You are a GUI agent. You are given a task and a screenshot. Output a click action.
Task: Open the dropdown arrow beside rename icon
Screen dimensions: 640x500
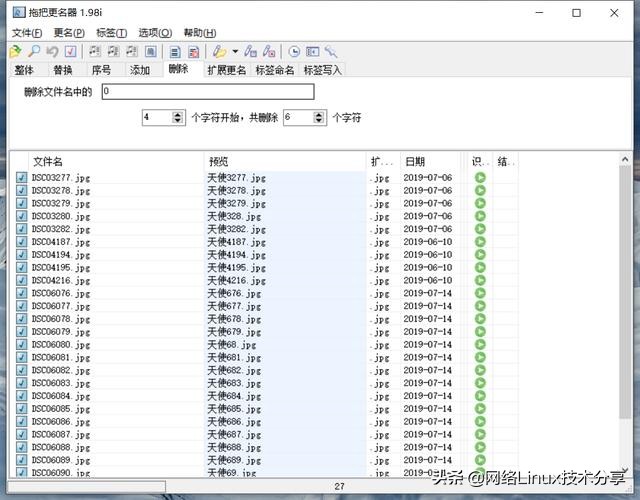[235, 51]
